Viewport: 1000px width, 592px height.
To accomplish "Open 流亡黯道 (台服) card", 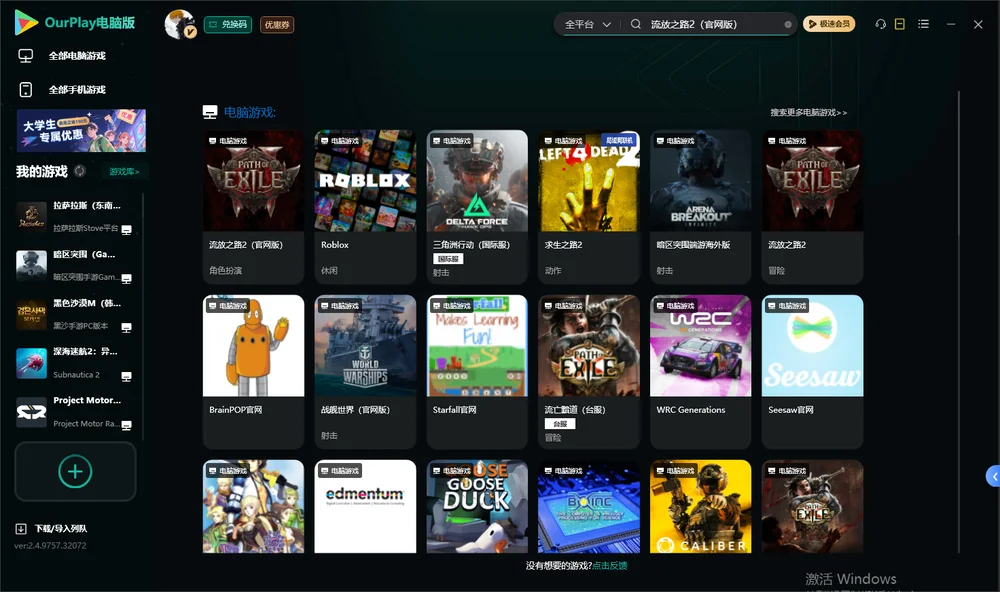I will point(589,372).
